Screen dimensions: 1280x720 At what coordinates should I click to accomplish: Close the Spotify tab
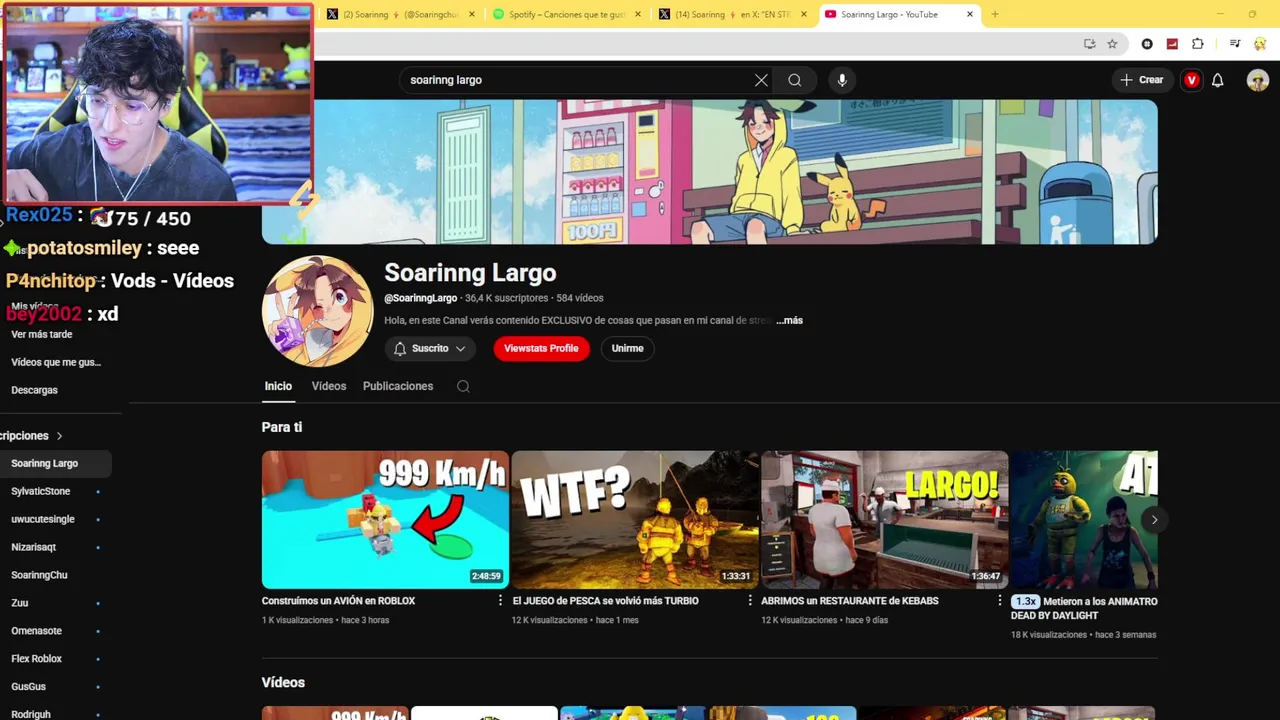pyautogui.click(x=638, y=14)
